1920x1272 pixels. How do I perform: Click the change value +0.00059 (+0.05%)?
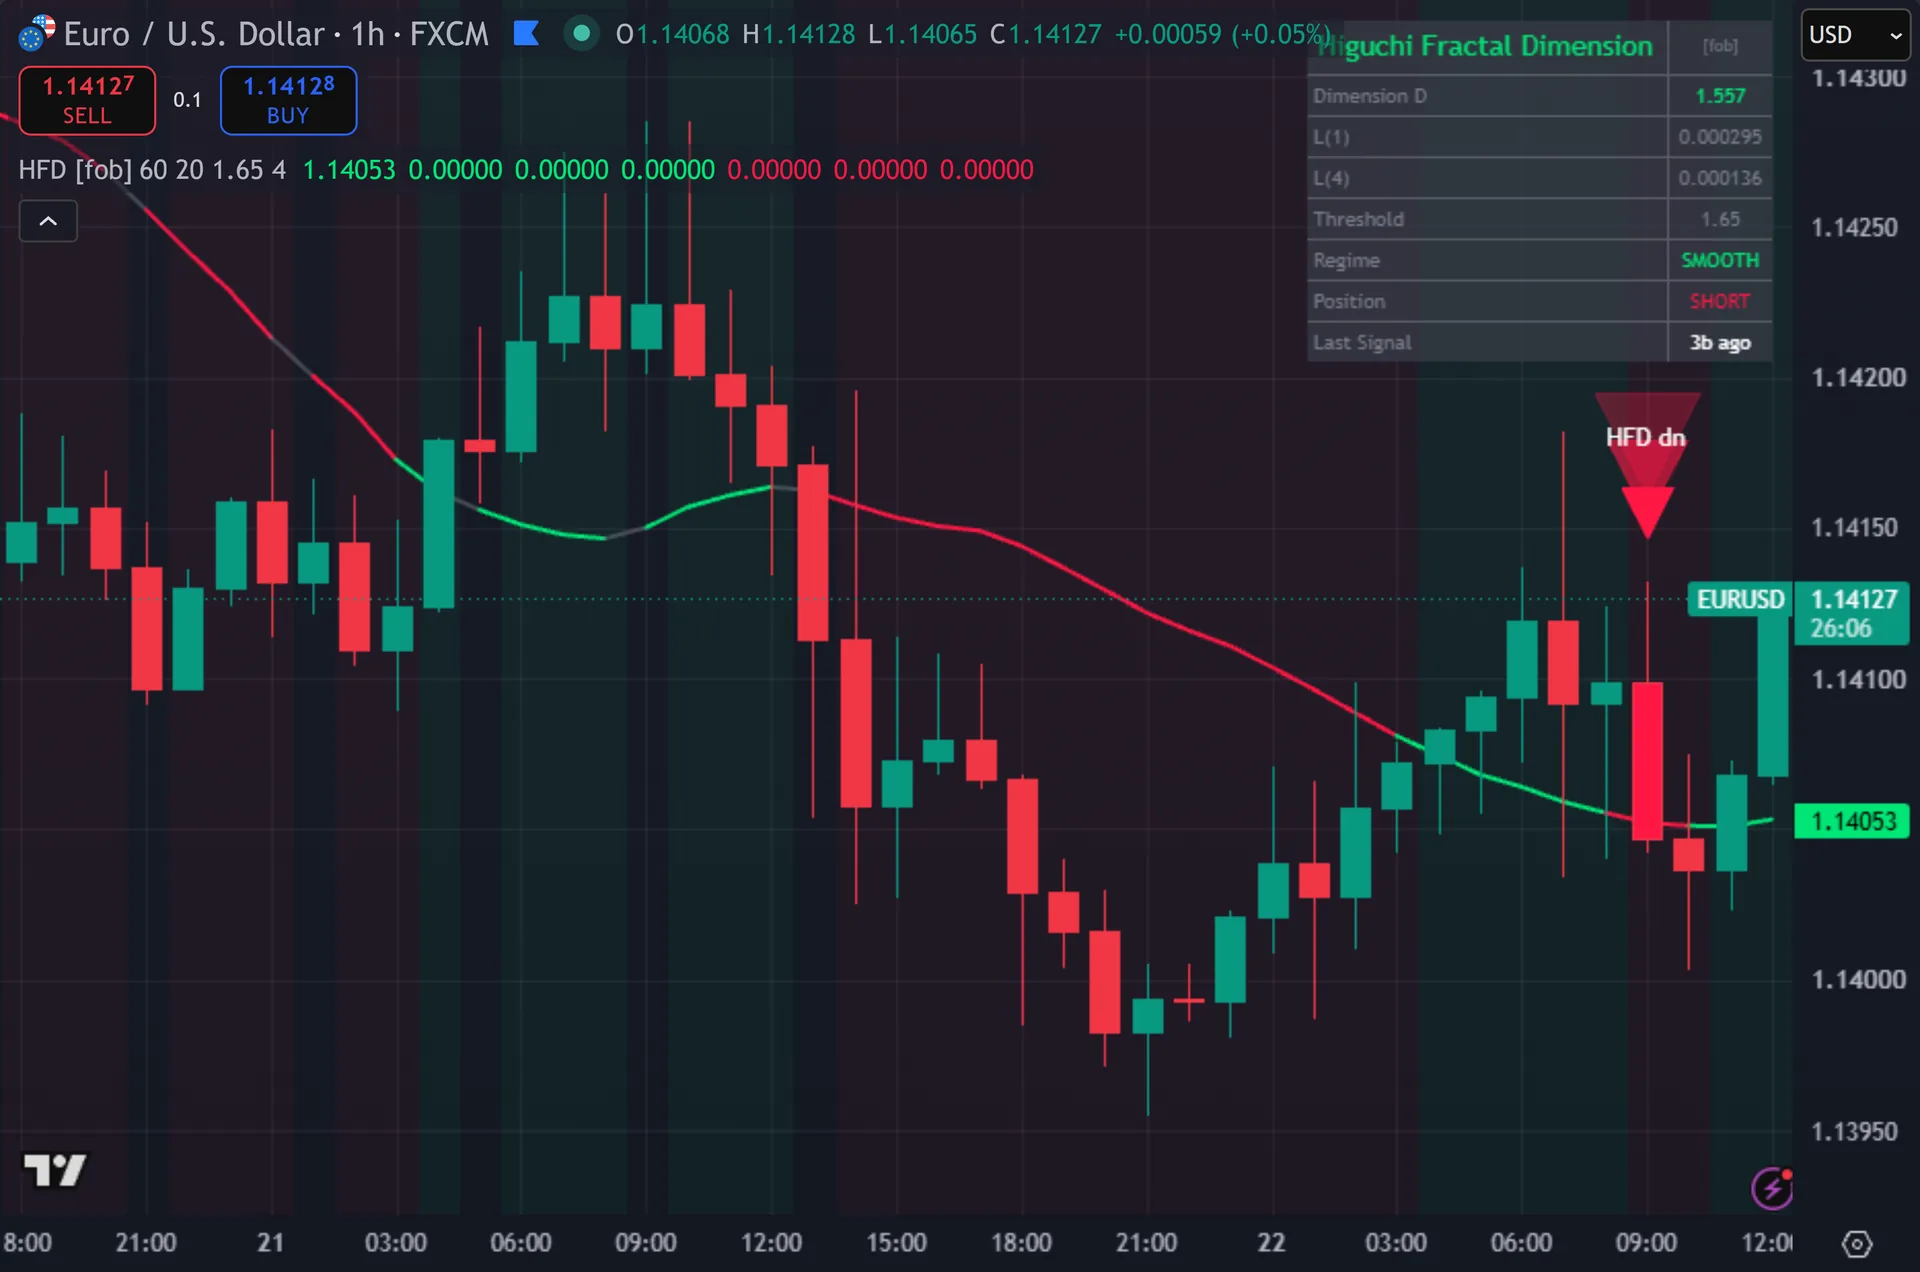point(1222,34)
